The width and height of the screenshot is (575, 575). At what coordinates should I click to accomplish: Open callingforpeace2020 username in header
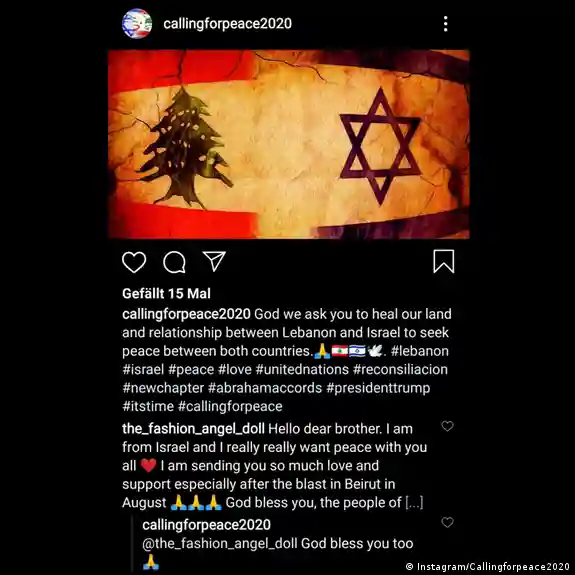tap(227, 24)
